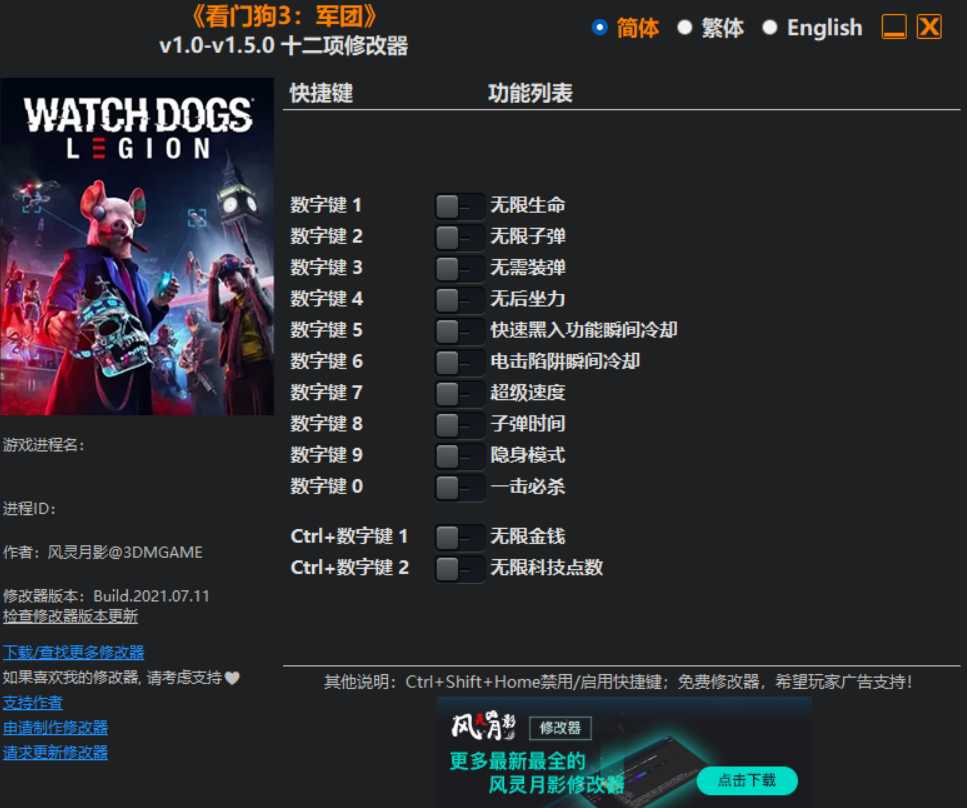
Task: Click the 数字键 5 hotkey label
Action: click(x=326, y=330)
